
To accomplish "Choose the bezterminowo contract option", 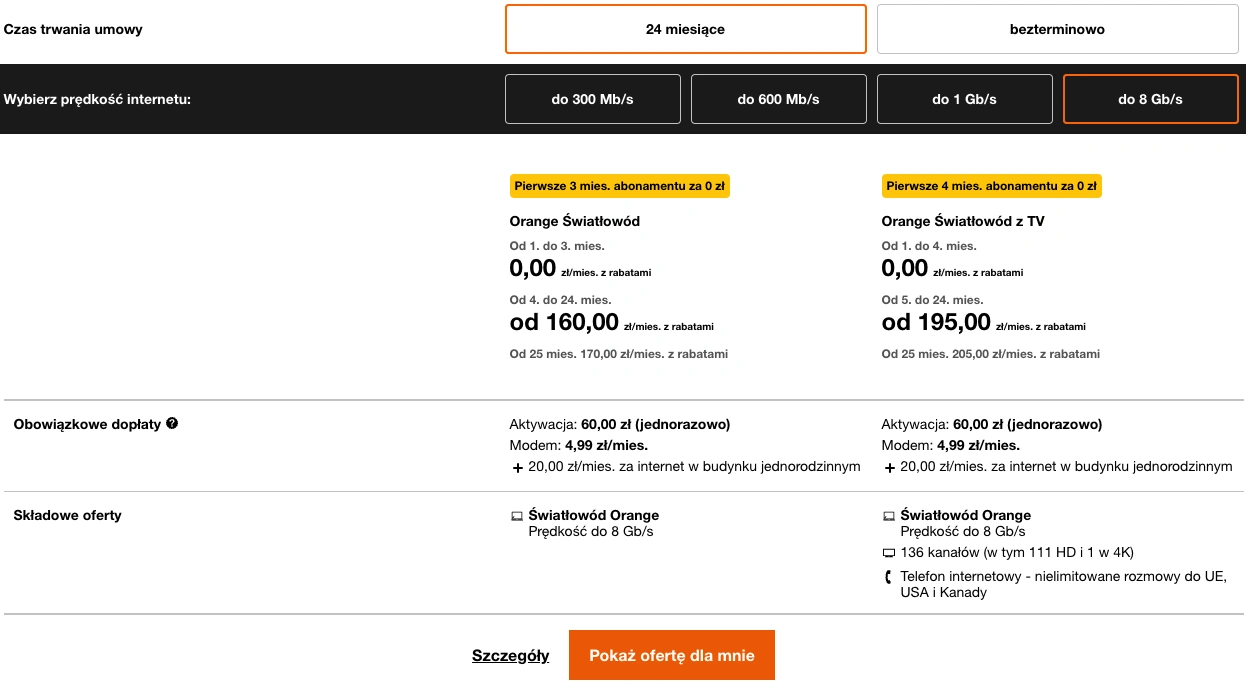I will (x=1057, y=29).
